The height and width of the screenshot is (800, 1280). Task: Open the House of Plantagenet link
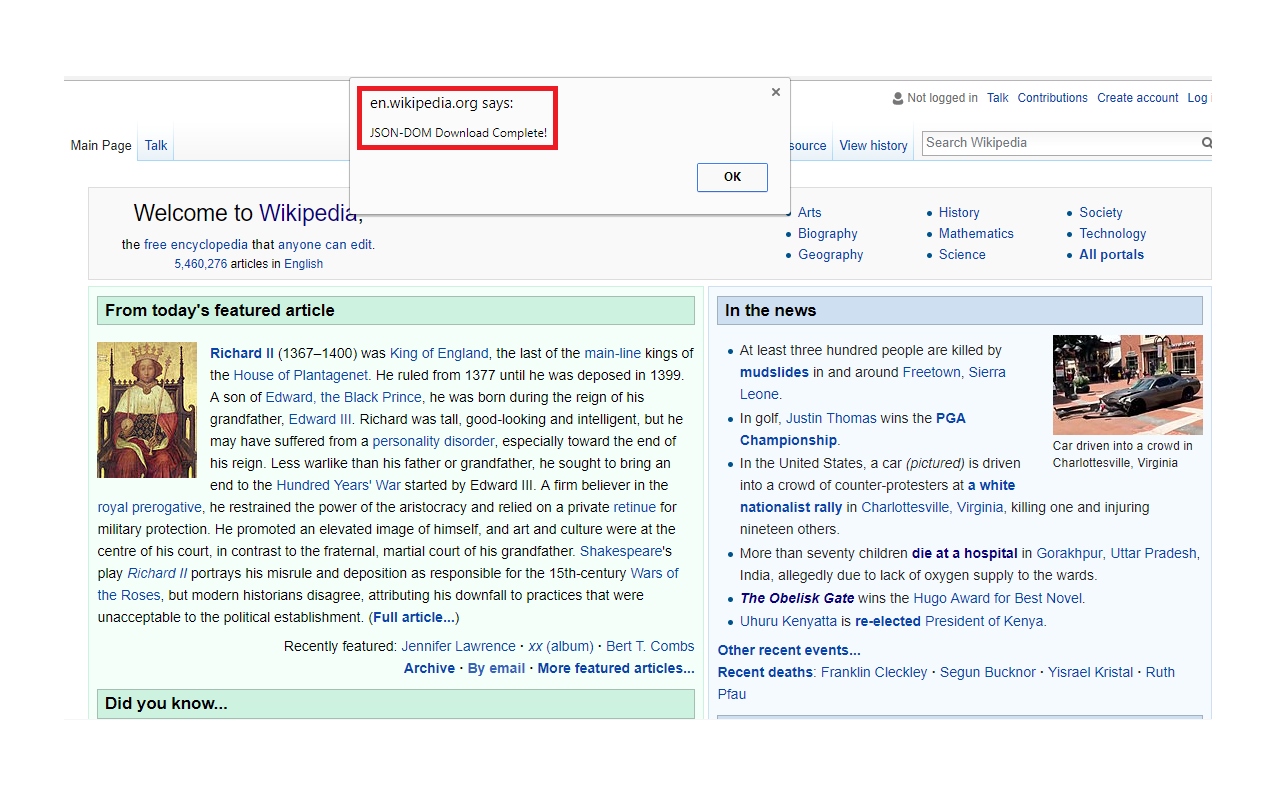coord(301,375)
